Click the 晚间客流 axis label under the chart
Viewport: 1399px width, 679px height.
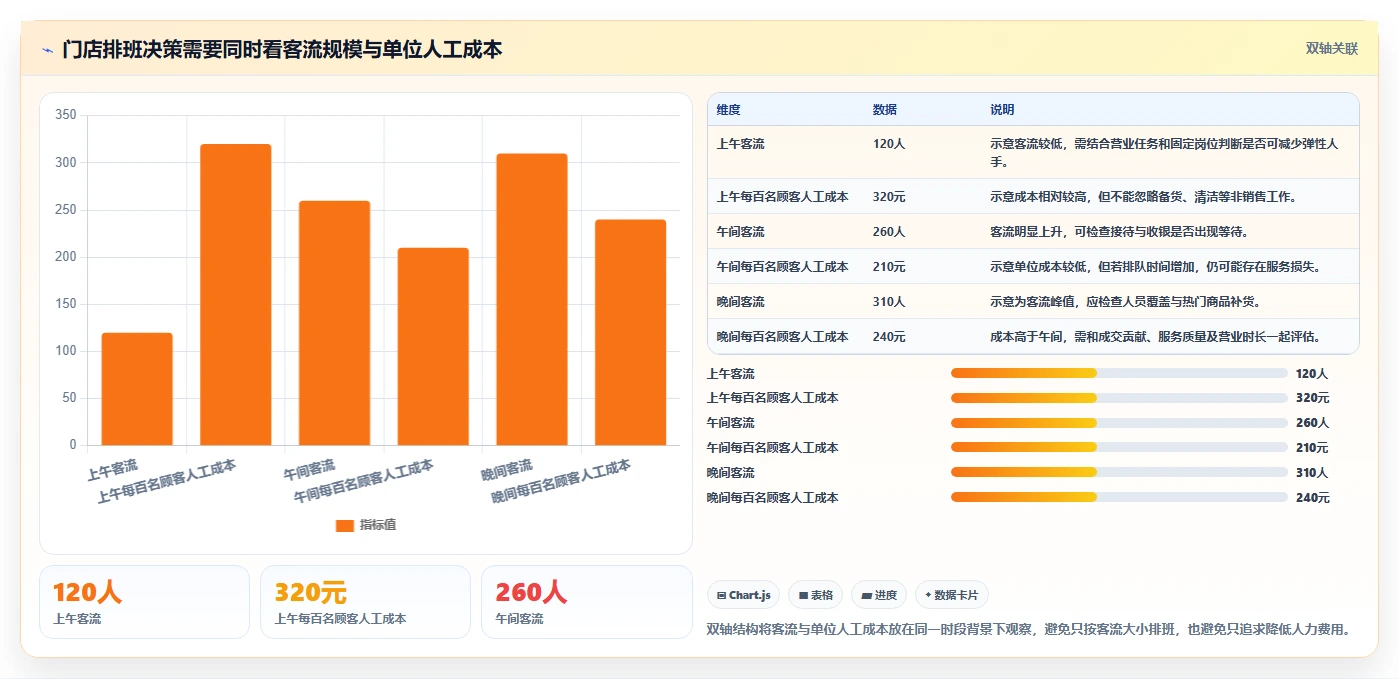pyautogui.click(x=507, y=469)
